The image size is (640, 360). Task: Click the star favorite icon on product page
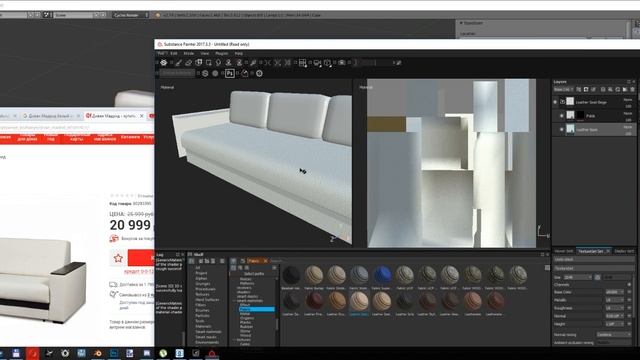click(x=118, y=258)
